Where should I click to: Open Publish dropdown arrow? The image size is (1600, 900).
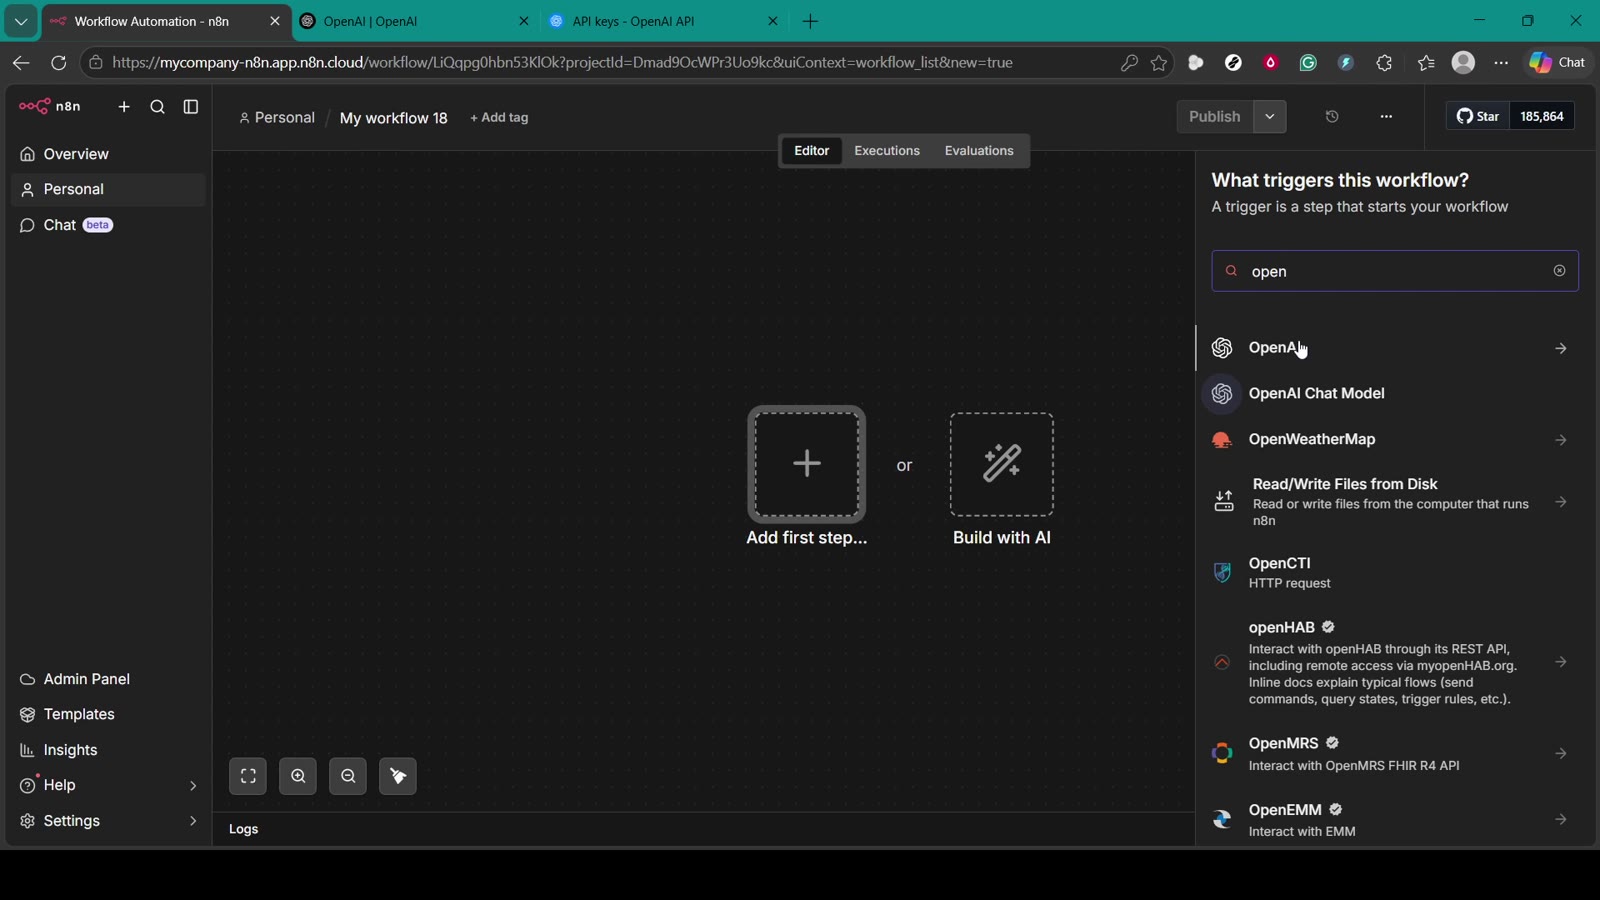1270,117
